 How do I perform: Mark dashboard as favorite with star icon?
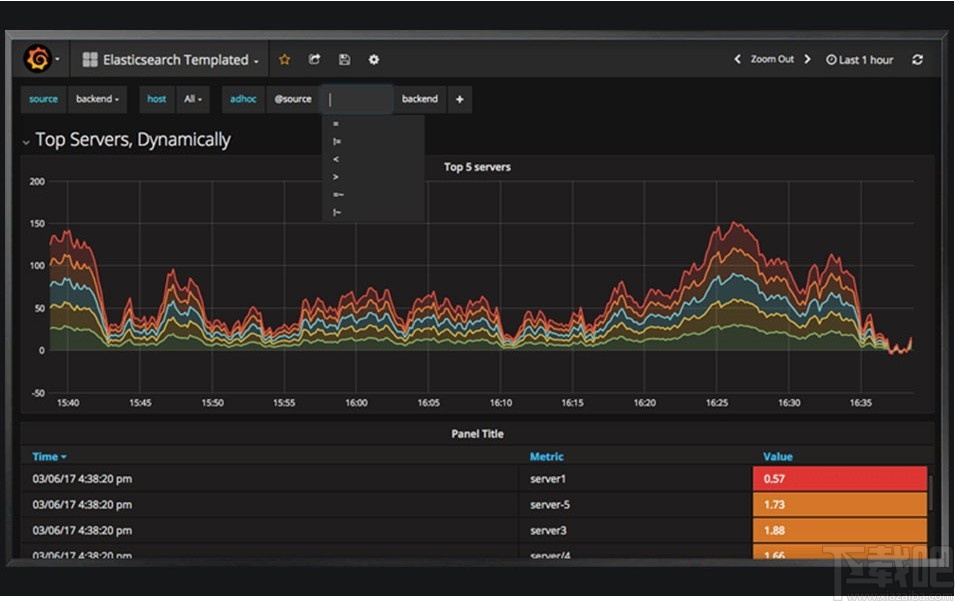(x=284, y=60)
